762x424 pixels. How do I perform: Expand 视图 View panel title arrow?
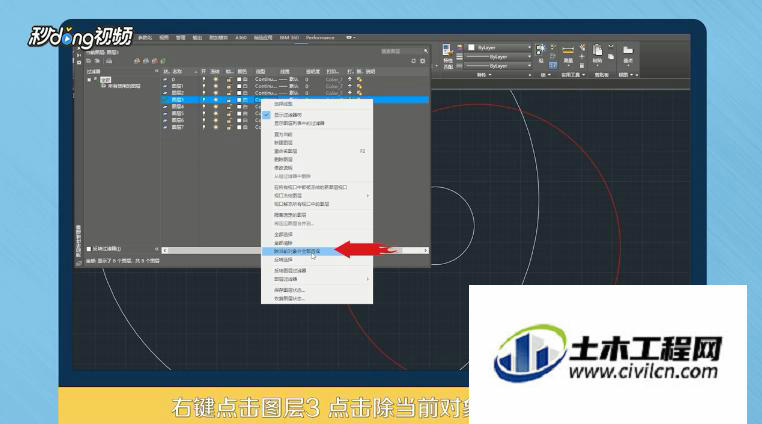click(632, 75)
